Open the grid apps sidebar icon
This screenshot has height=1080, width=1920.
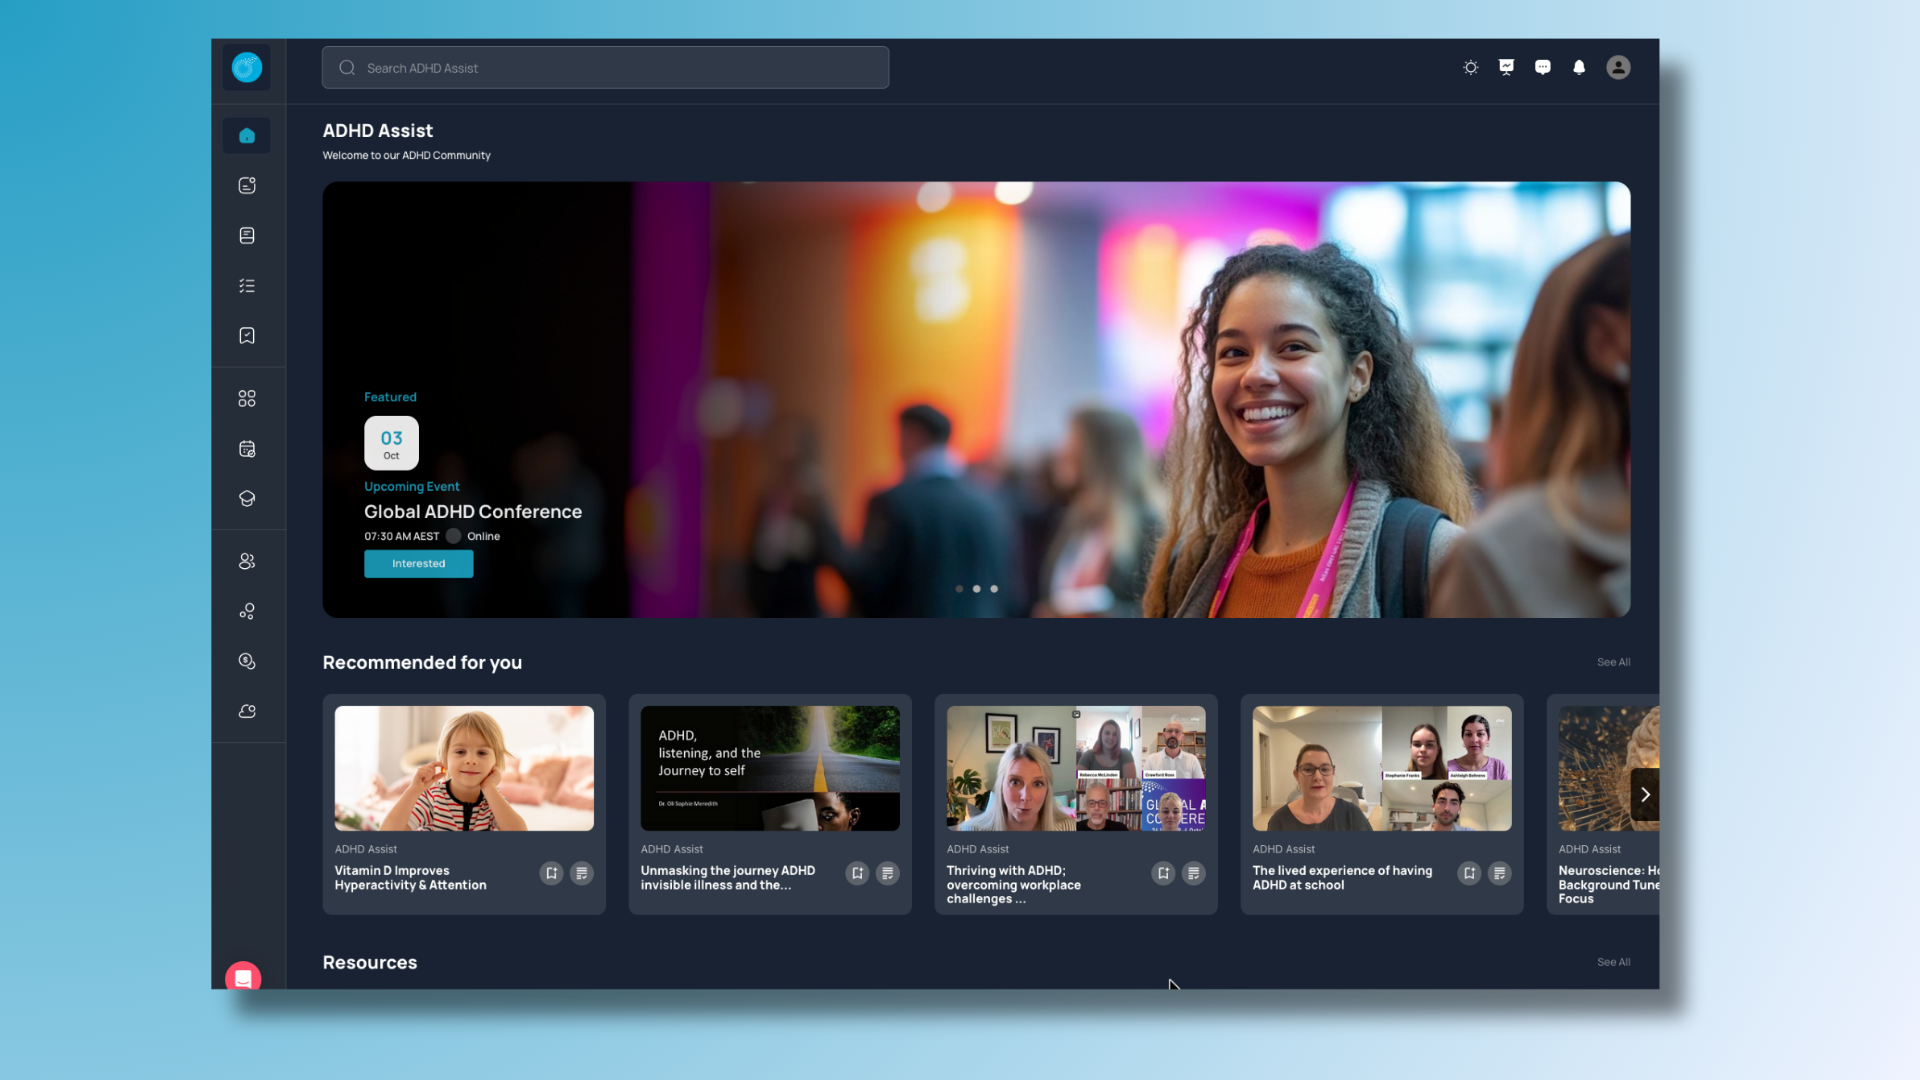247,399
